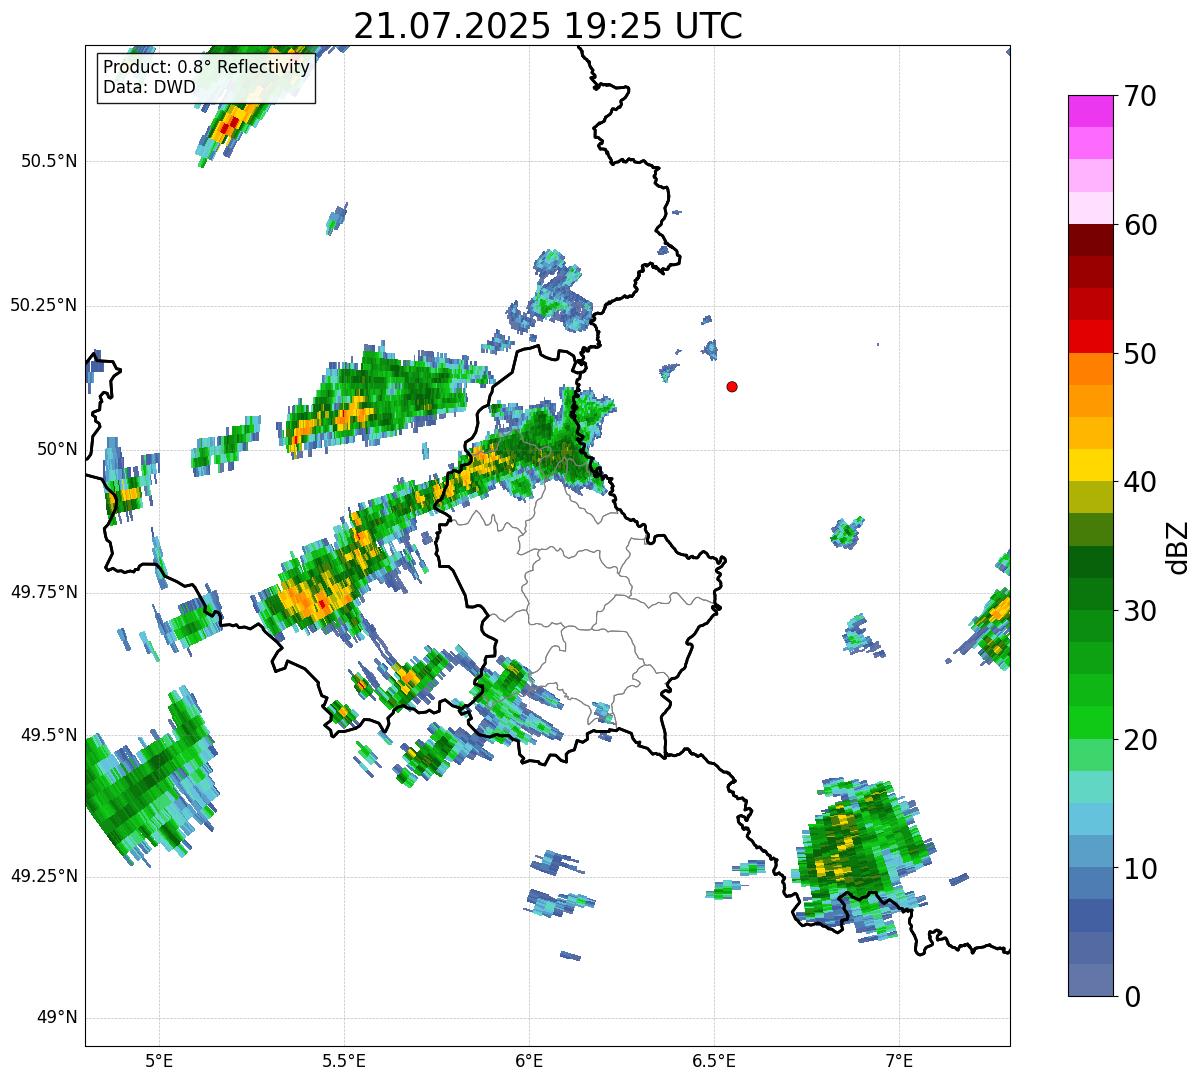This screenshot has width=1202, height=1081.
Task: Click the '50.25°N' latitude label
Action: tap(44, 305)
